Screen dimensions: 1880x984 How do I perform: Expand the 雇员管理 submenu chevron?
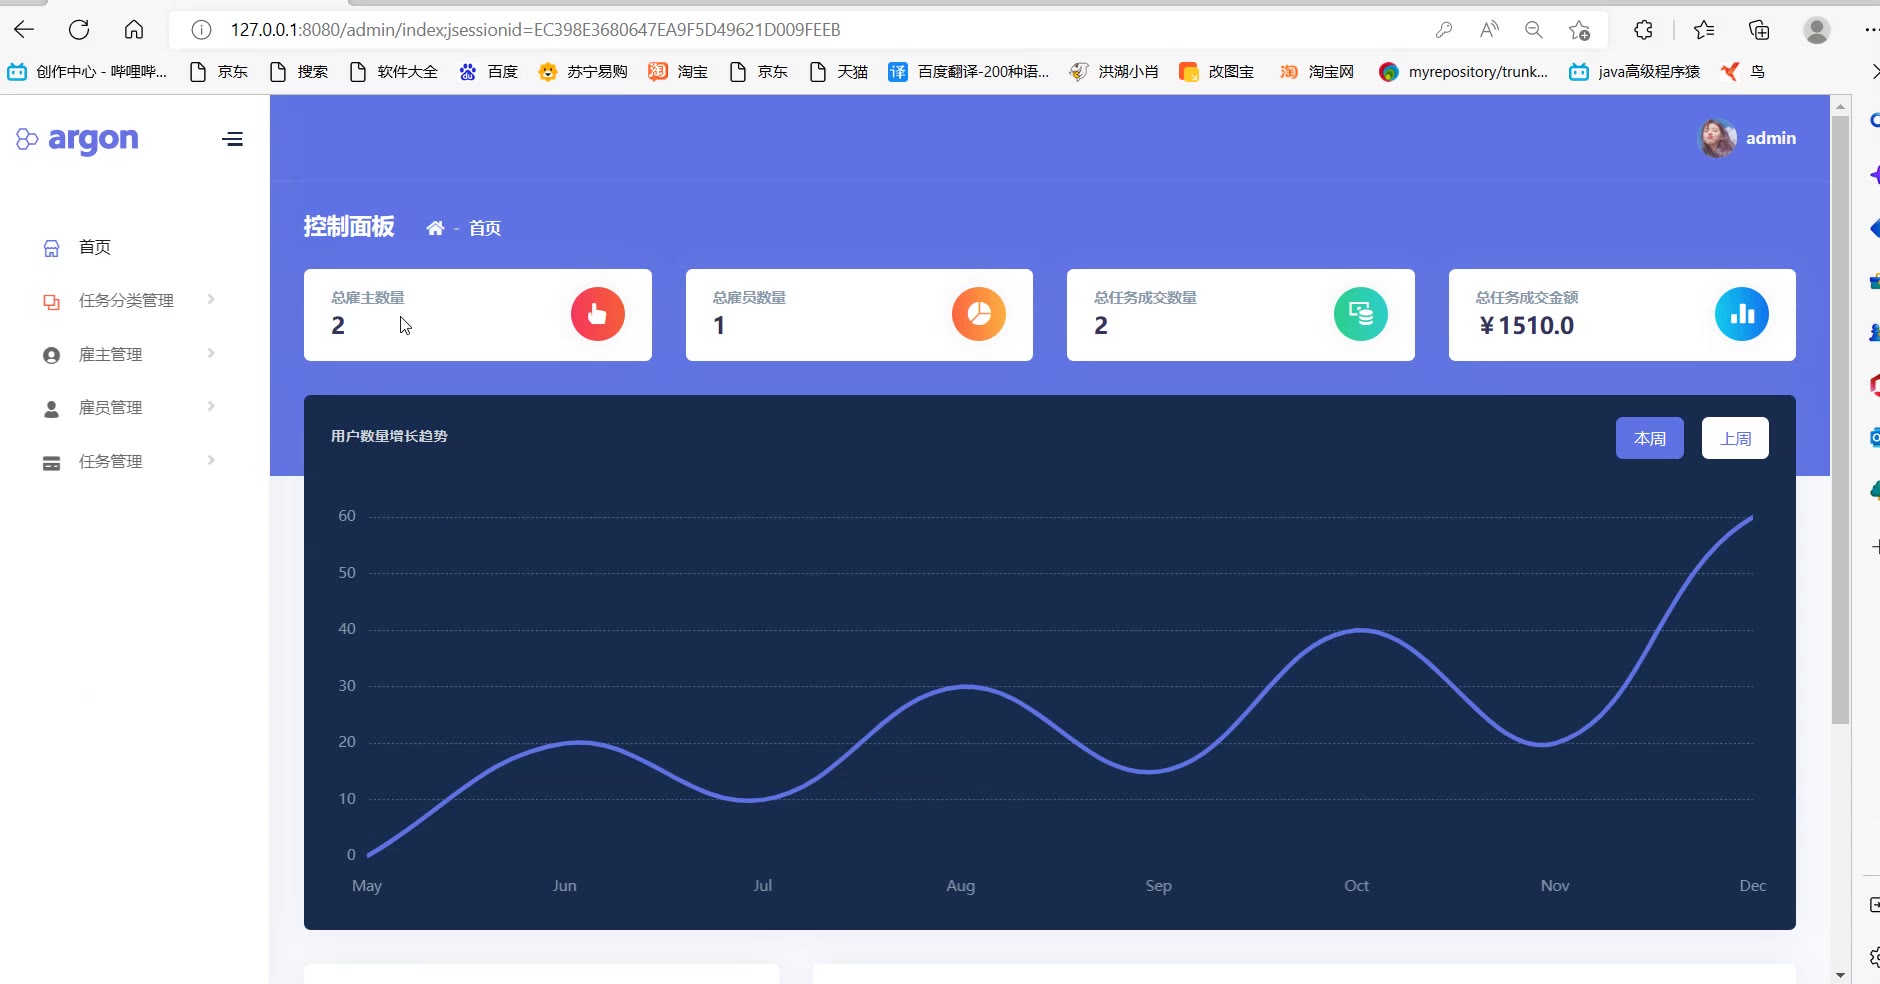(211, 406)
